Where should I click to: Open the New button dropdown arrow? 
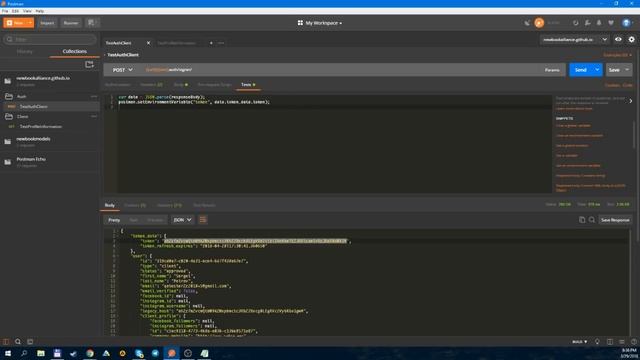click(30, 23)
